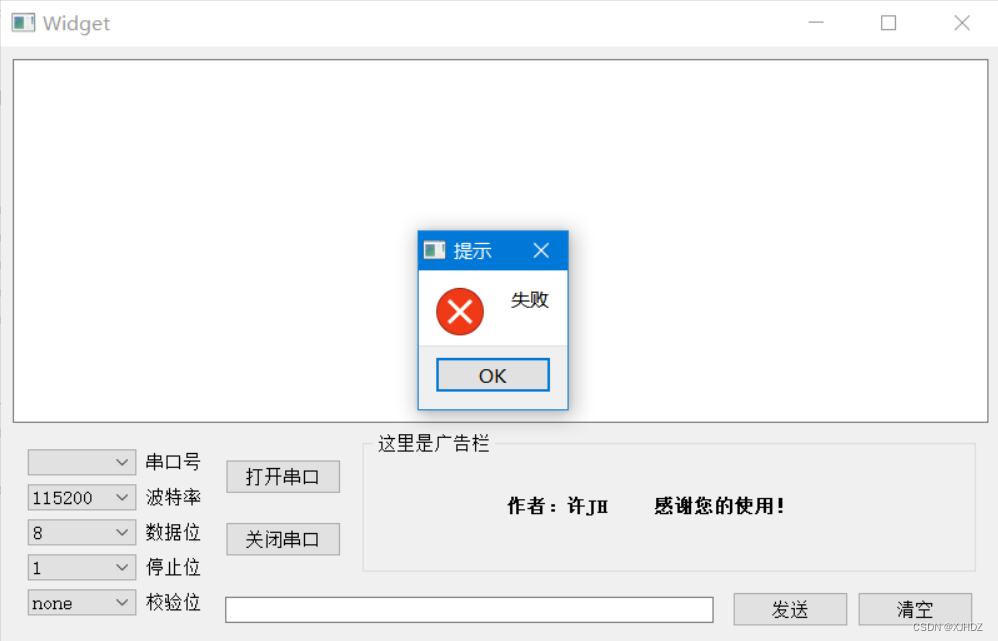This screenshot has width=998, height=641.
Task: Click the 发送 send button
Action: (790, 609)
